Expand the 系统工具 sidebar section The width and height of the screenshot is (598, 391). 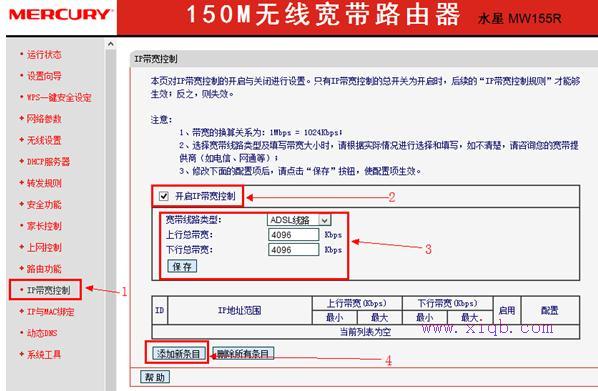44,354
